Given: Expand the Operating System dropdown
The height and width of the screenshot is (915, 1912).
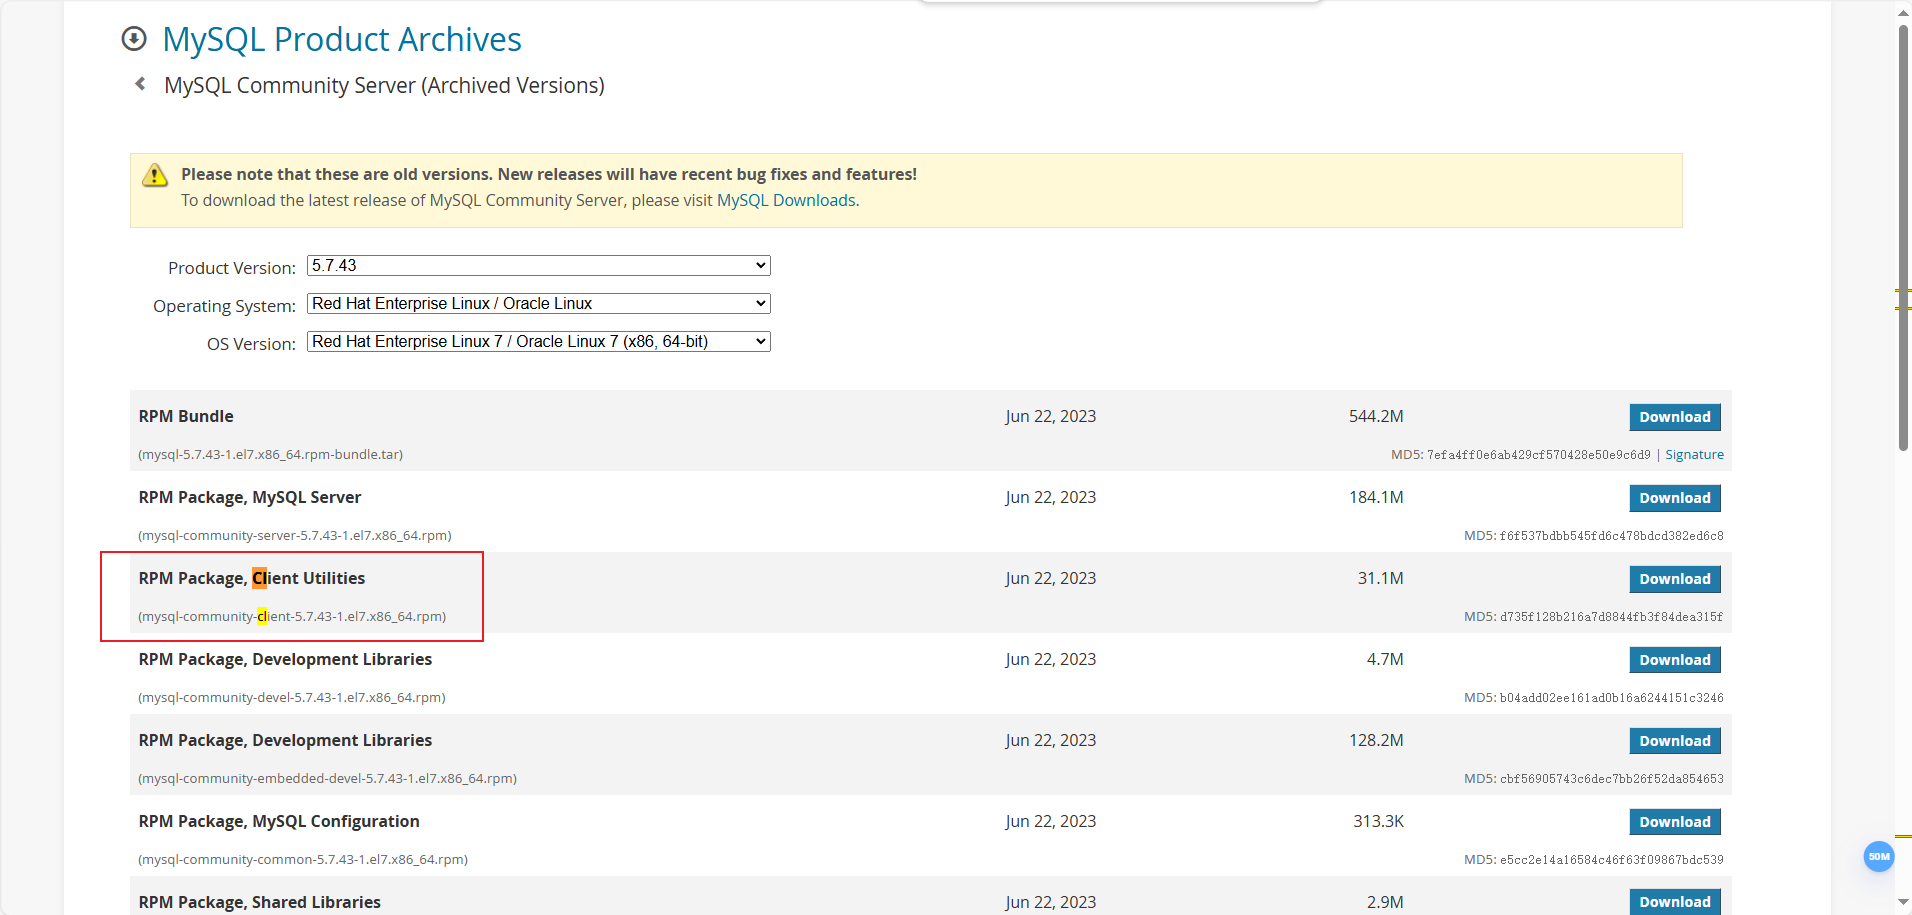Looking at the screenshot, I should pyautogui.click(x=538, y=304).
